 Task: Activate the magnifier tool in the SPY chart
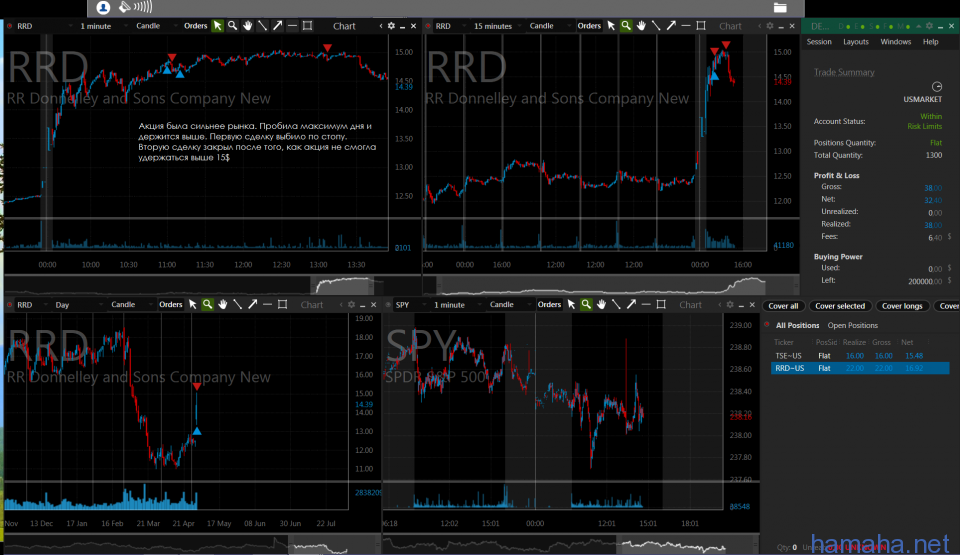click(x=586, y=304)
